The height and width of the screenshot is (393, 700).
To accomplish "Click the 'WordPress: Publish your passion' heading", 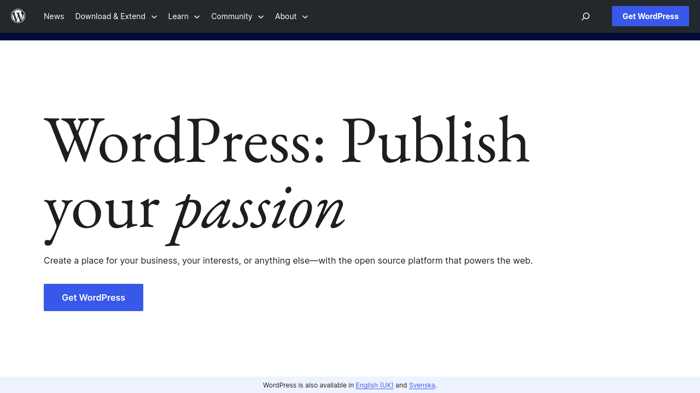I will tap(286, 179).
